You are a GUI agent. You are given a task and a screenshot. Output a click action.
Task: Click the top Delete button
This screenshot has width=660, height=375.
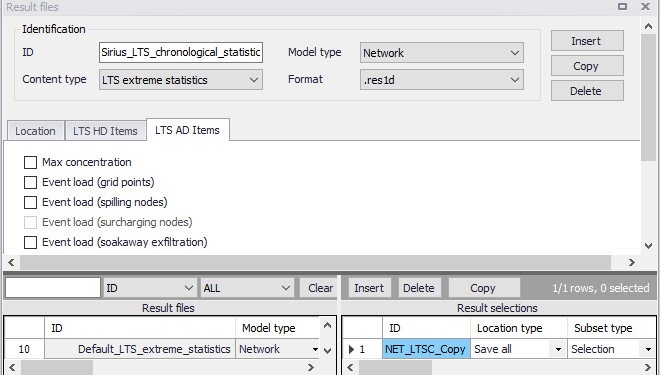[x=587, y=90]
